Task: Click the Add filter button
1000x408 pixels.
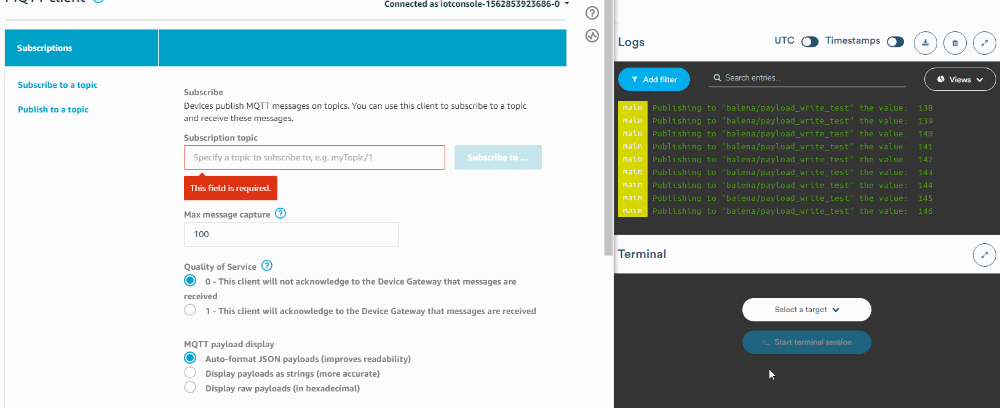Action: [654, 79]
